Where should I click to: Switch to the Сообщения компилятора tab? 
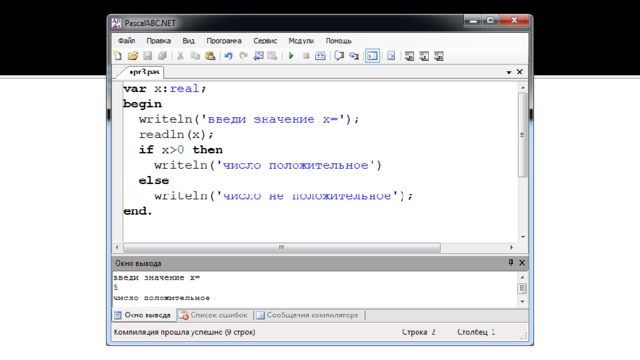click(x=308, y=315)
